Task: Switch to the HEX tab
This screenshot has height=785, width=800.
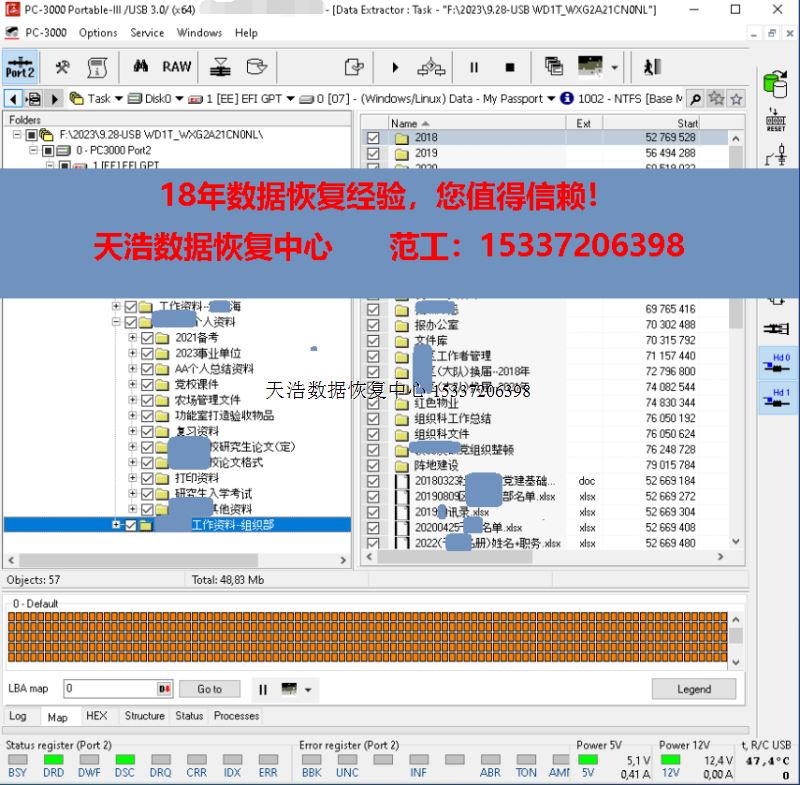Action: (x=96, y=716)
